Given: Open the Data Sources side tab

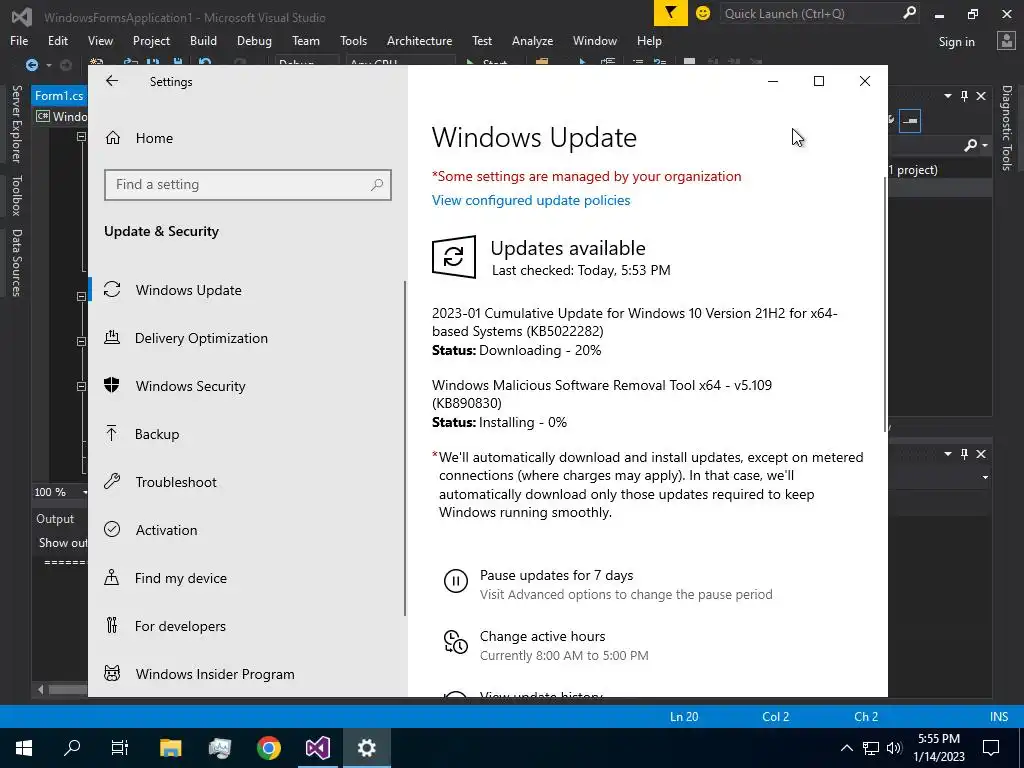Looking at the screenshot, I should point(17,263).
